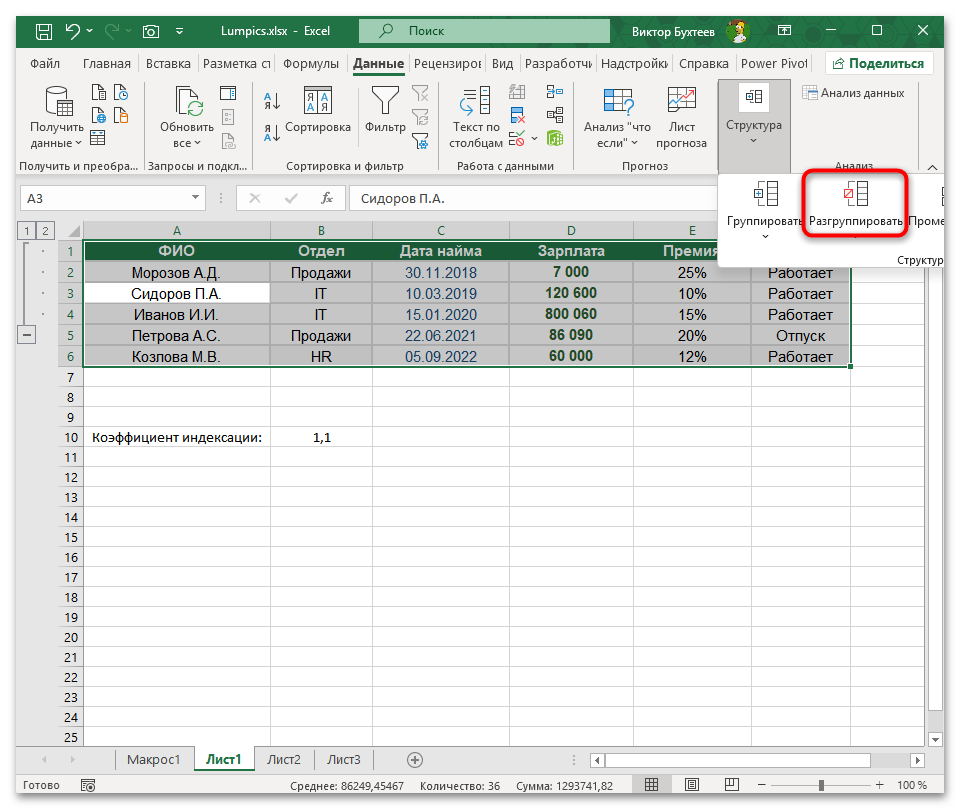
Task: Click the Группировать (Group) icon
Action: point(765,194)
